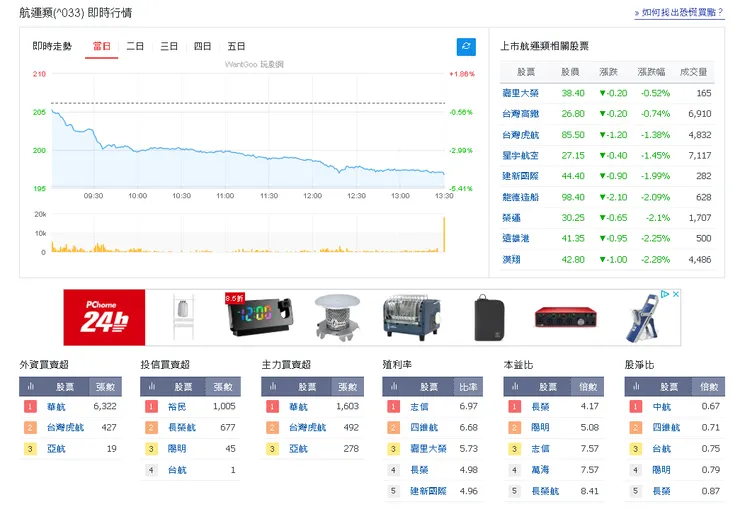Open 長榮航 in 投信買賣超 ranking

click(182, 427)
